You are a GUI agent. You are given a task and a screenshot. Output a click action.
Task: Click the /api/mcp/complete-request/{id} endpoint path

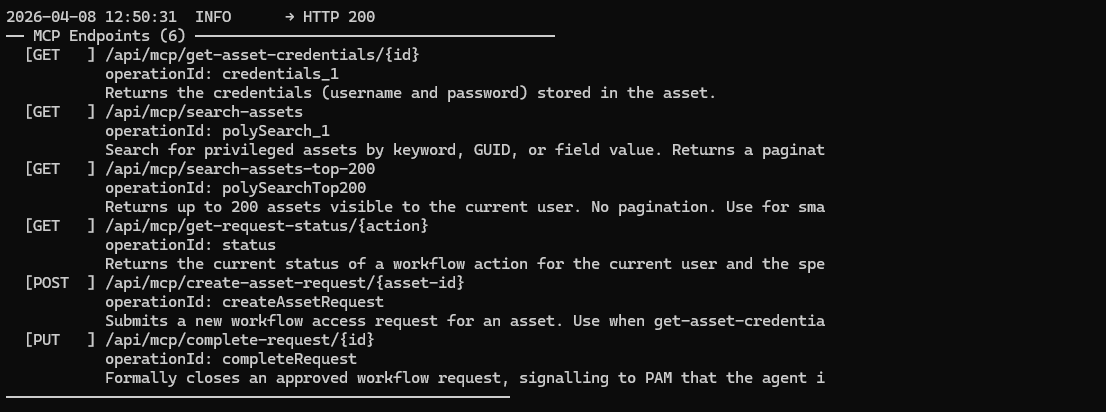[x=240, y=340]
